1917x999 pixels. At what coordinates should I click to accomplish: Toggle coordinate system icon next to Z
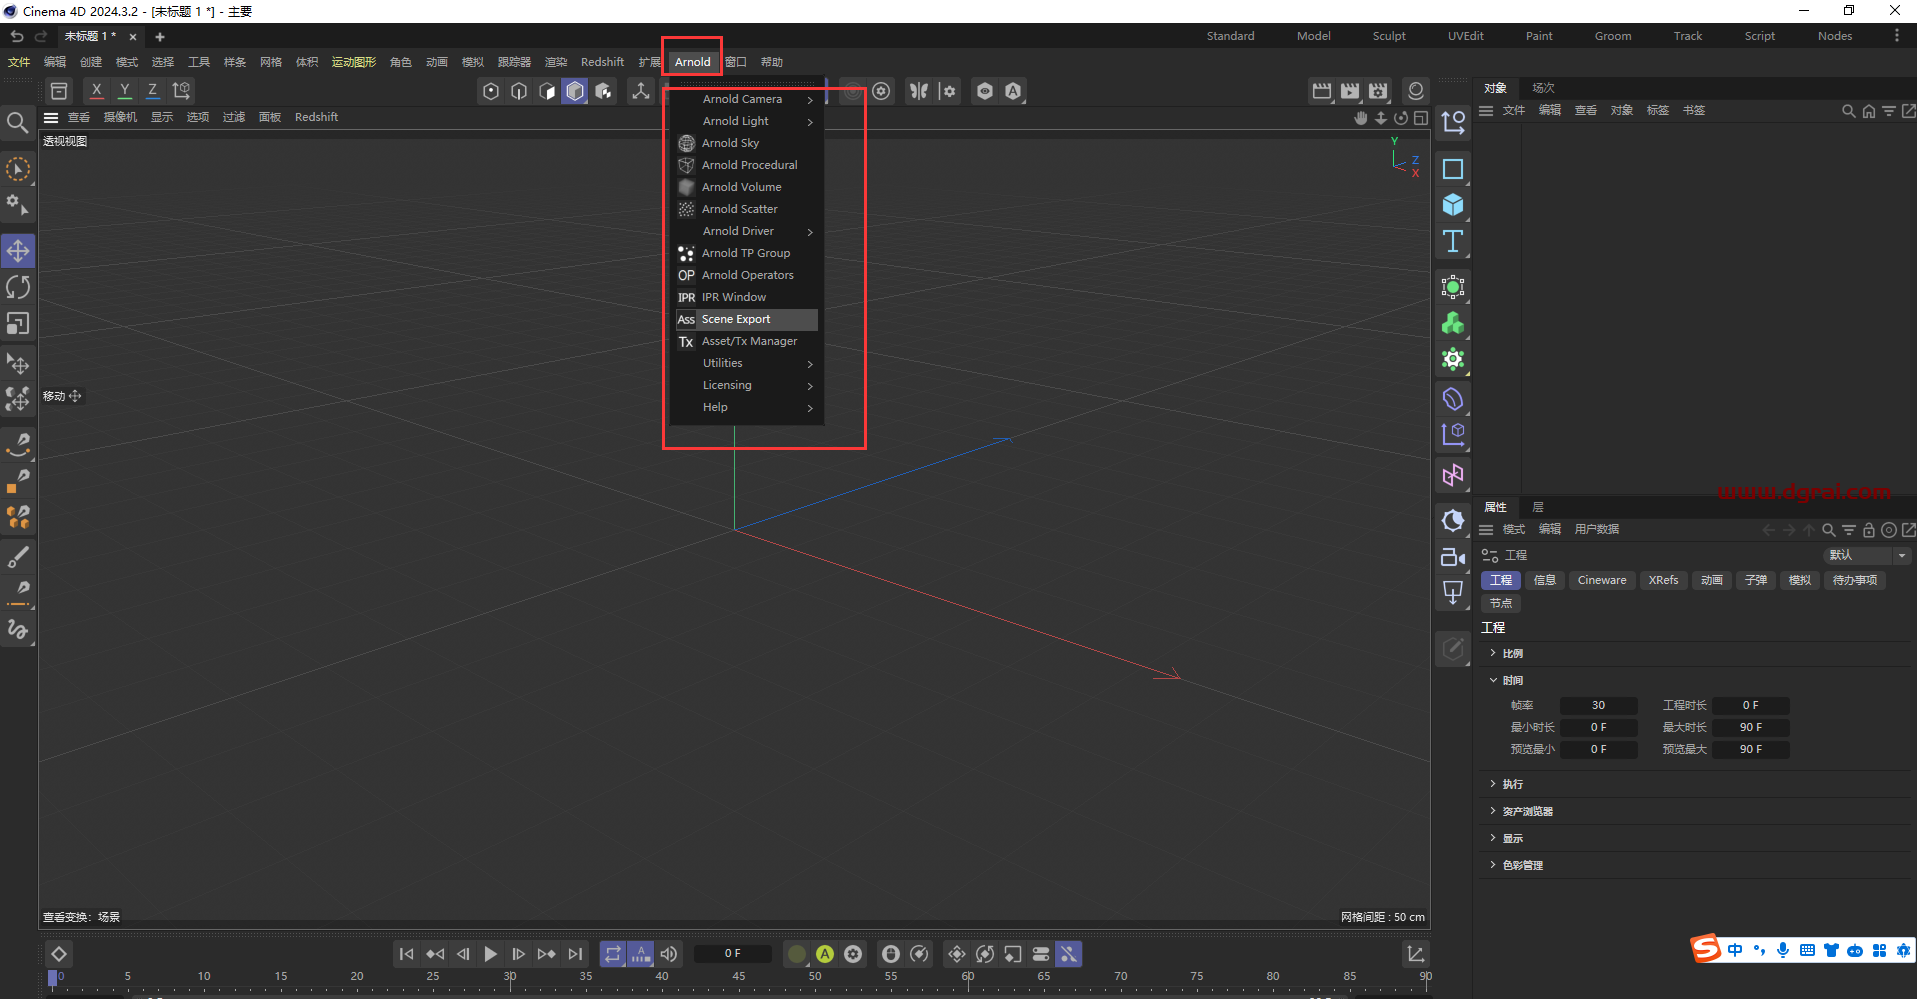pyautogui.click(x=181, y=90)
